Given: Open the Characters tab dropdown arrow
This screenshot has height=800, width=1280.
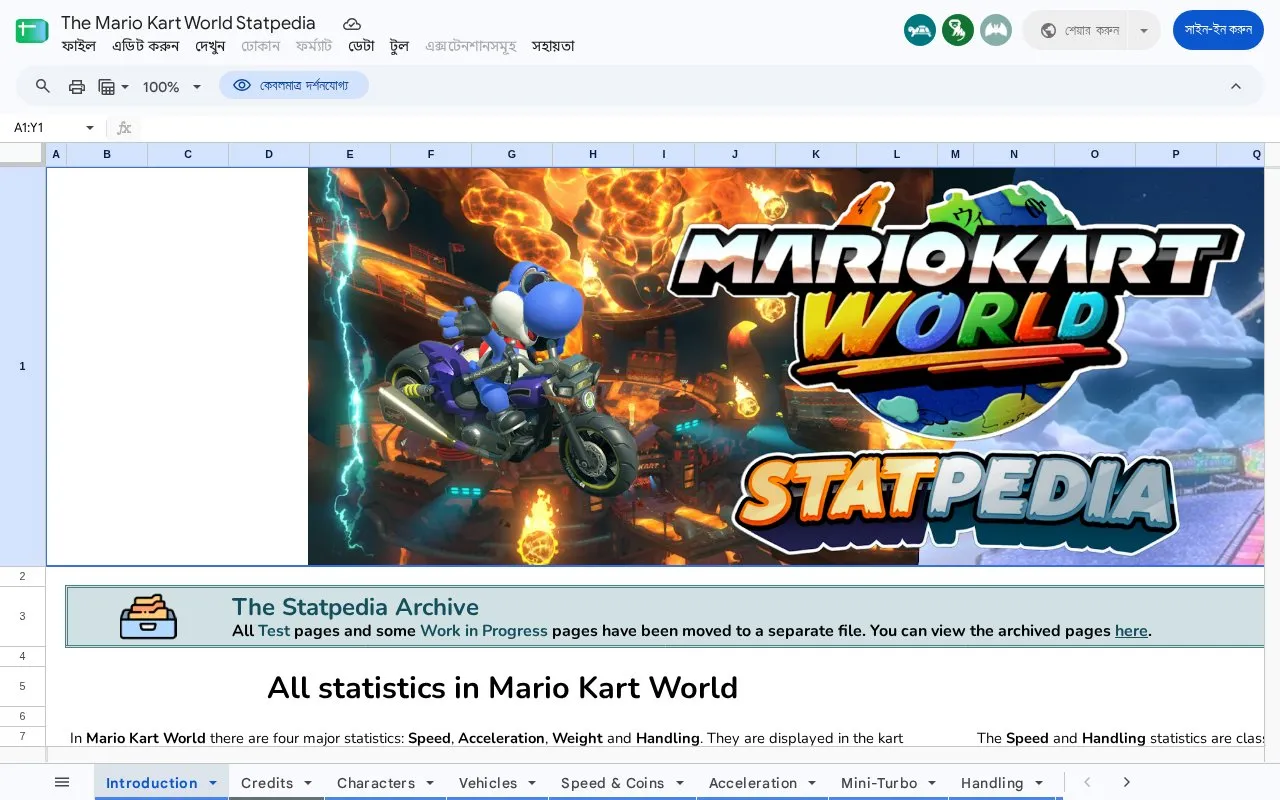Looking at the screenshot, I should pyautogui.click(x=430, y=783).
